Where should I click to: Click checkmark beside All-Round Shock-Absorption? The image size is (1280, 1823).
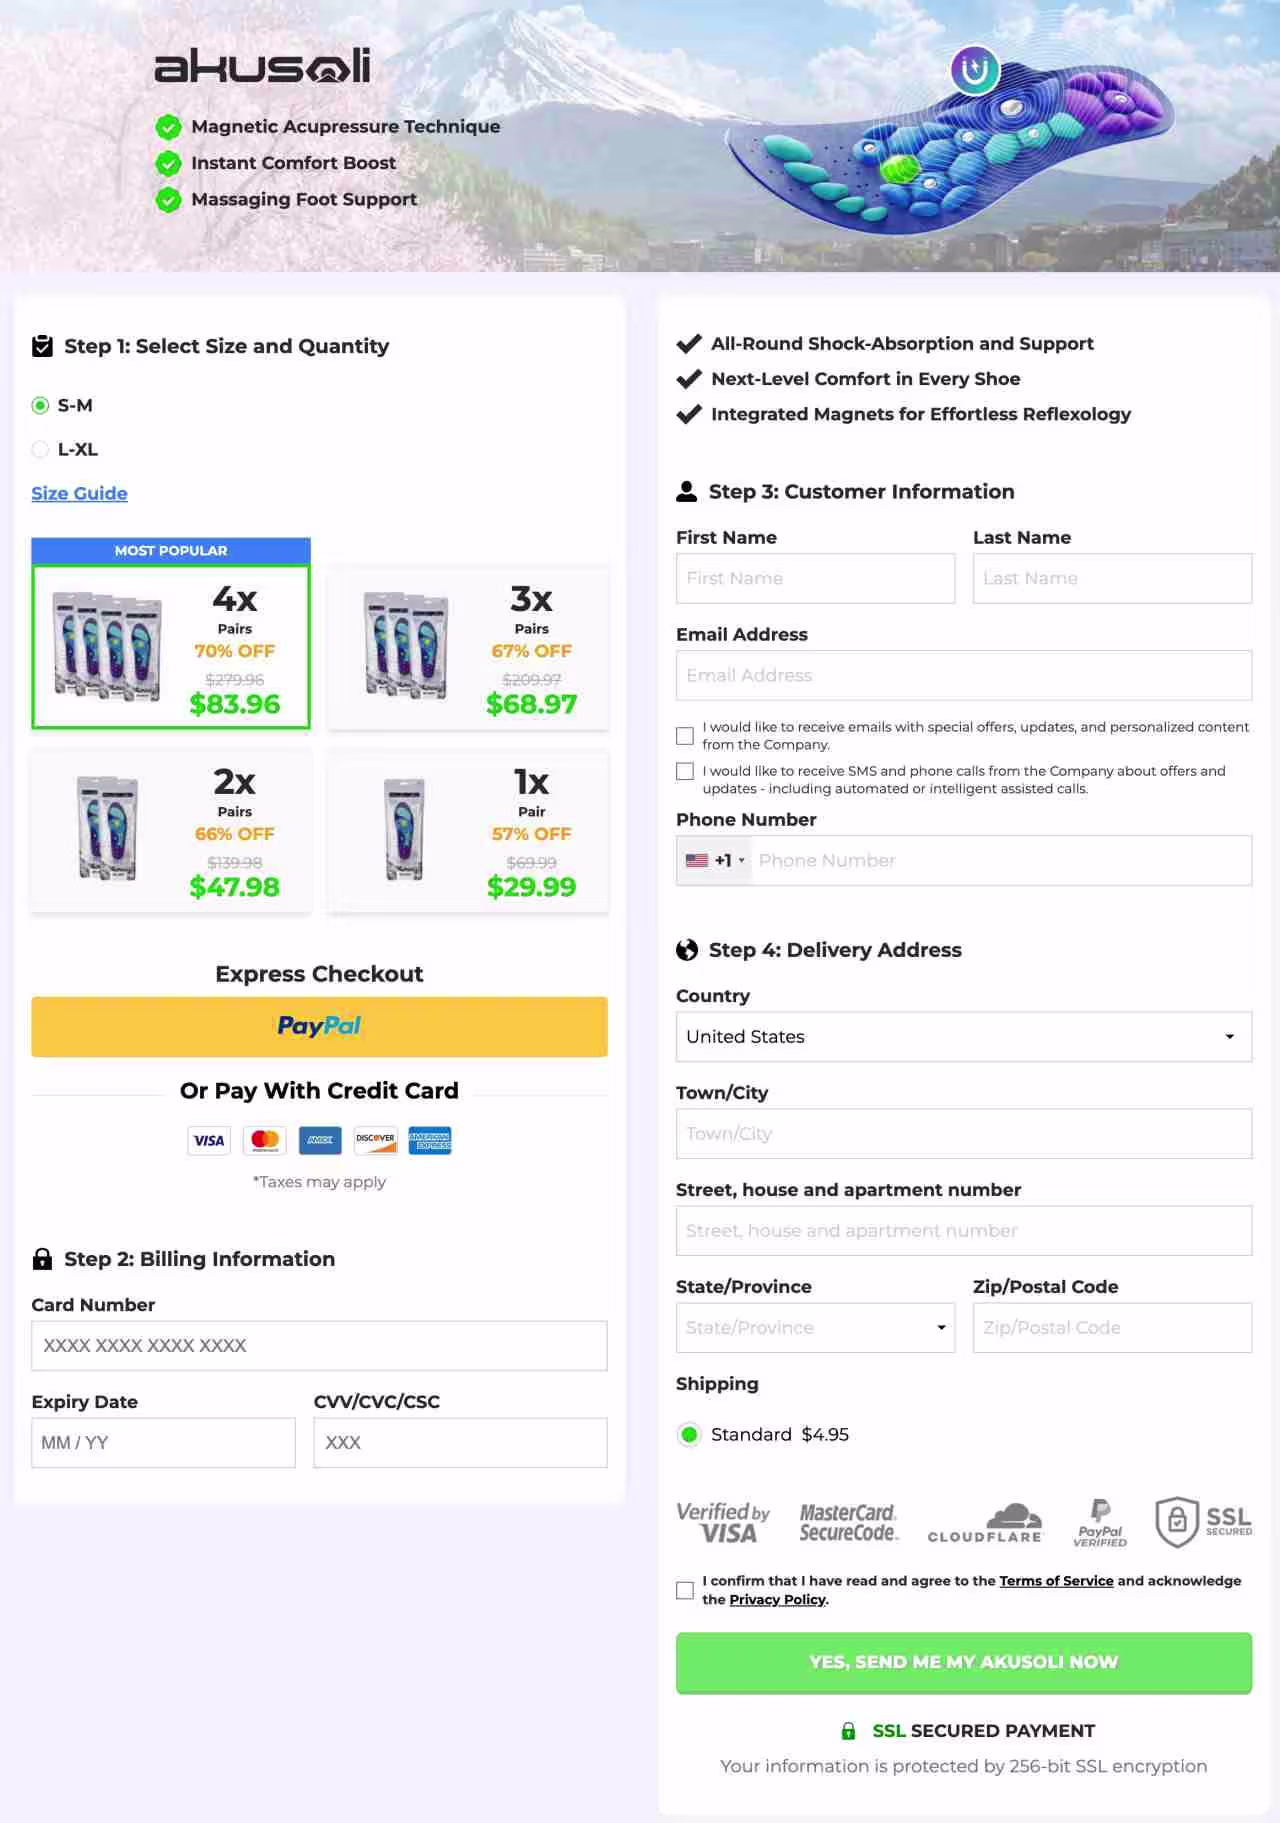[689, 344]
